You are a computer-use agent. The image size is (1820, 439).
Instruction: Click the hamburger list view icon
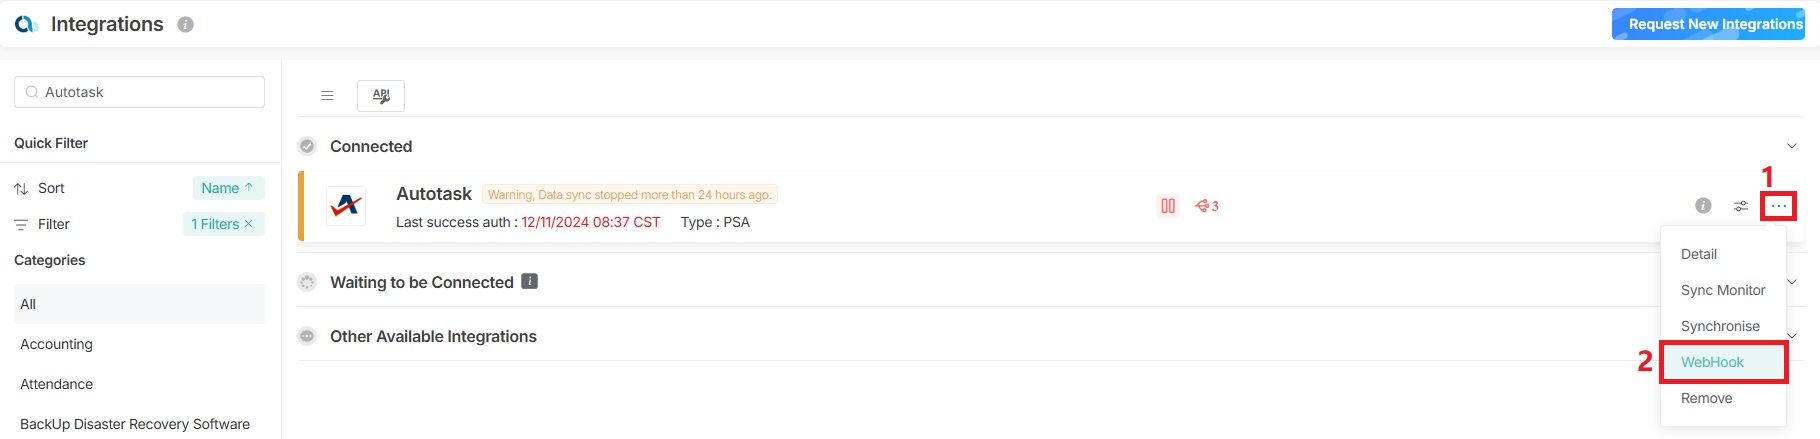[327, 96]
